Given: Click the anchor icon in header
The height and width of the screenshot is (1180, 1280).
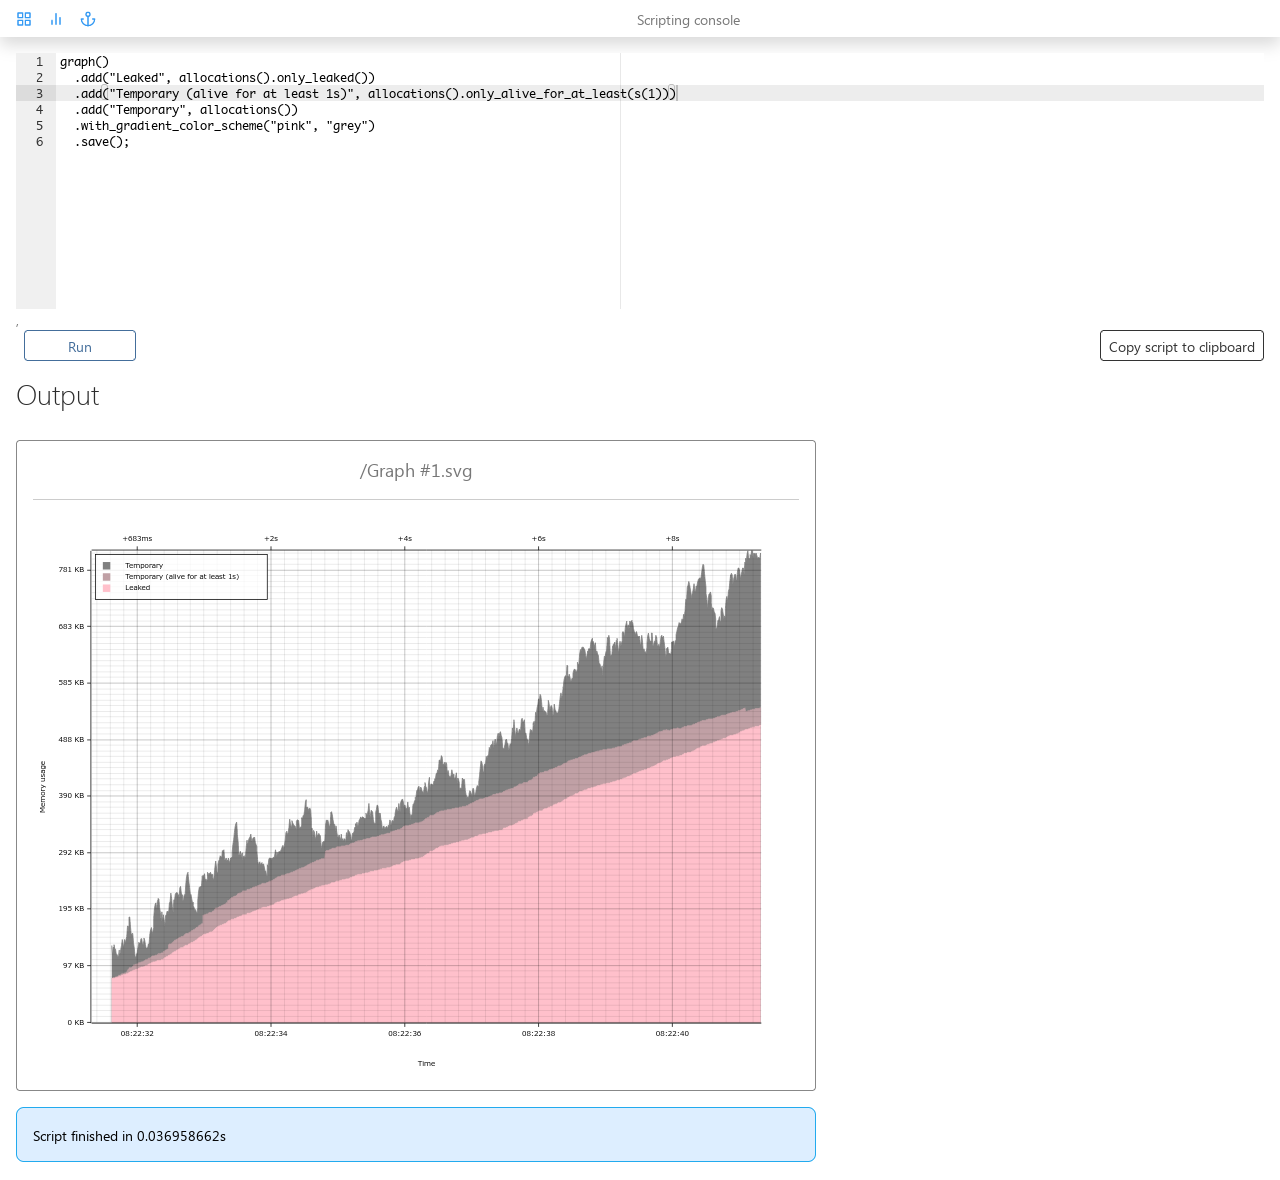Looking at the screenshot, I should click(88, 19).
